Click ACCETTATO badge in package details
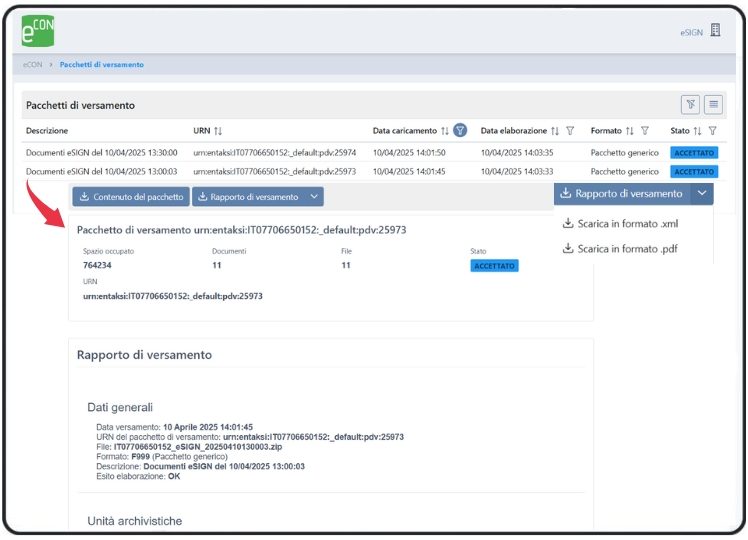Screen dimensions: 748x540 click(x=494, y=266)
